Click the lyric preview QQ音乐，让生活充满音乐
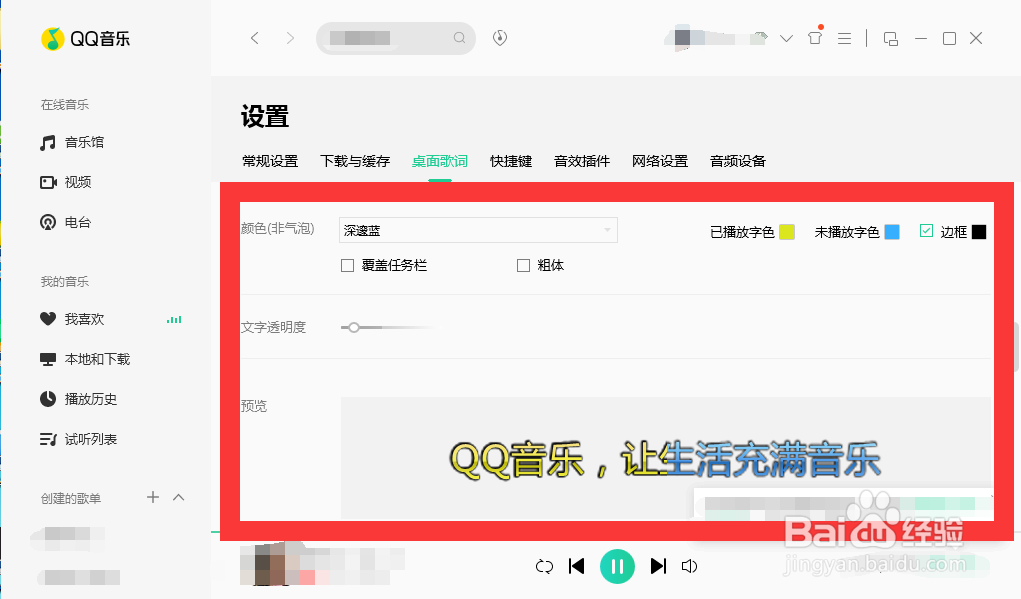The image size is (1021, 599). (x=665, y=460)
